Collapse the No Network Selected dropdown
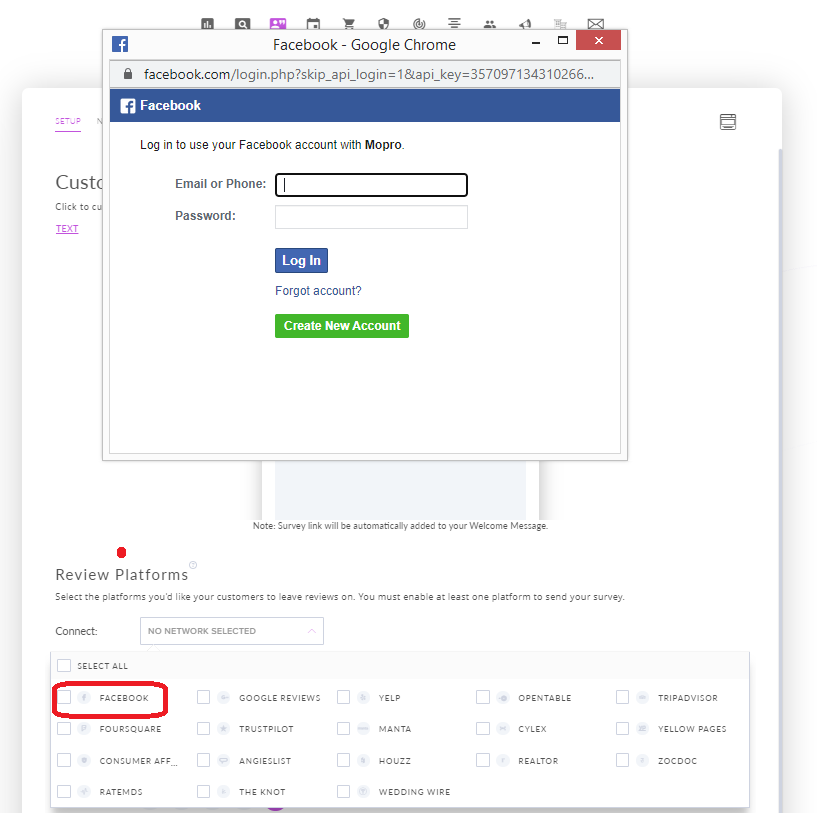Image resolution: width=817 pixels, height=813 pixels. 232,631
